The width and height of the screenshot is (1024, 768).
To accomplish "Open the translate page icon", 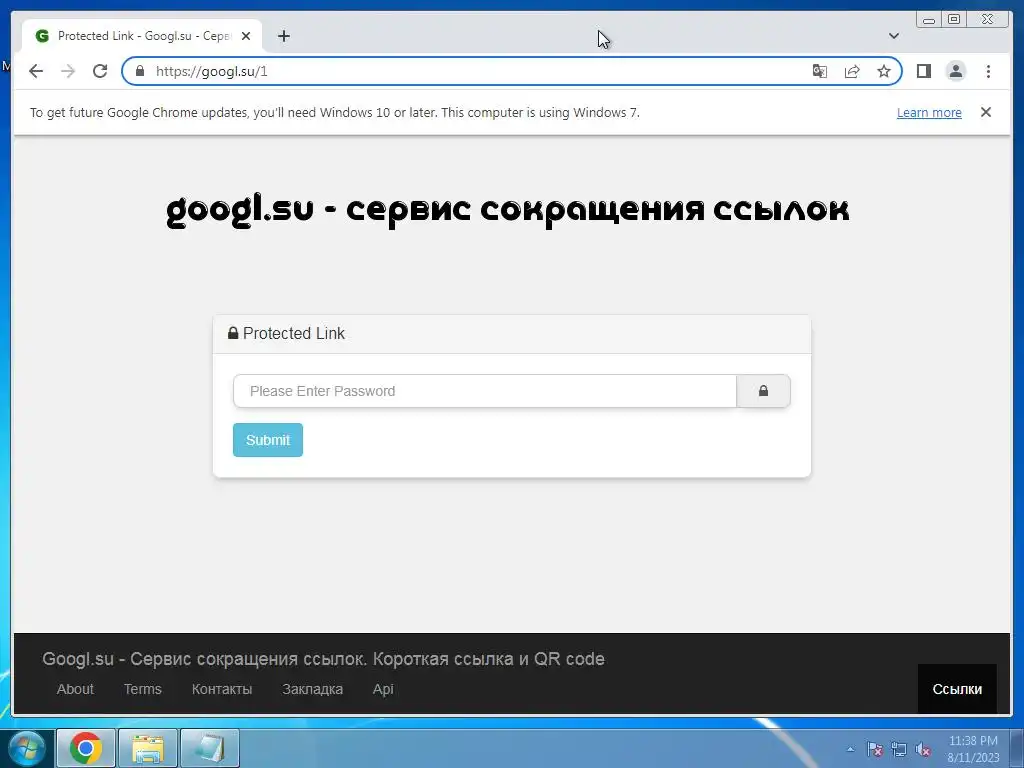I will click(820, 71).
